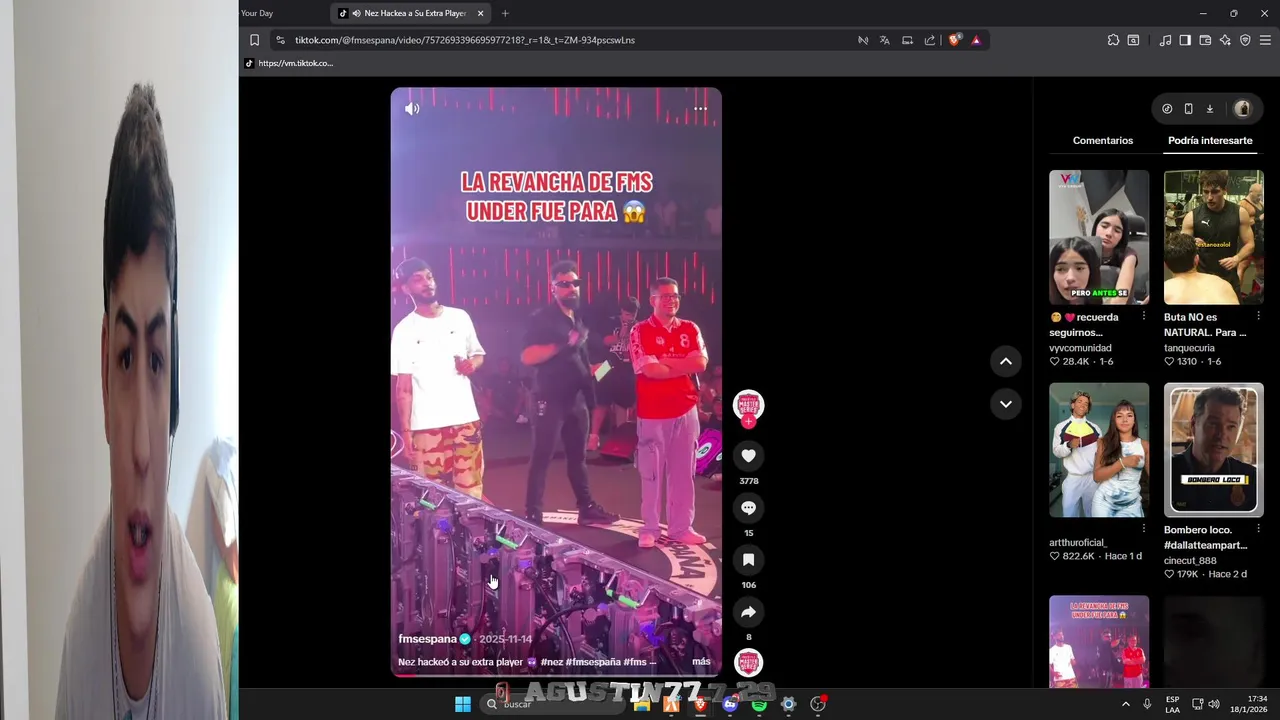
Task: Go to previous video with up arrow
Action: (x=1006, y=361)
